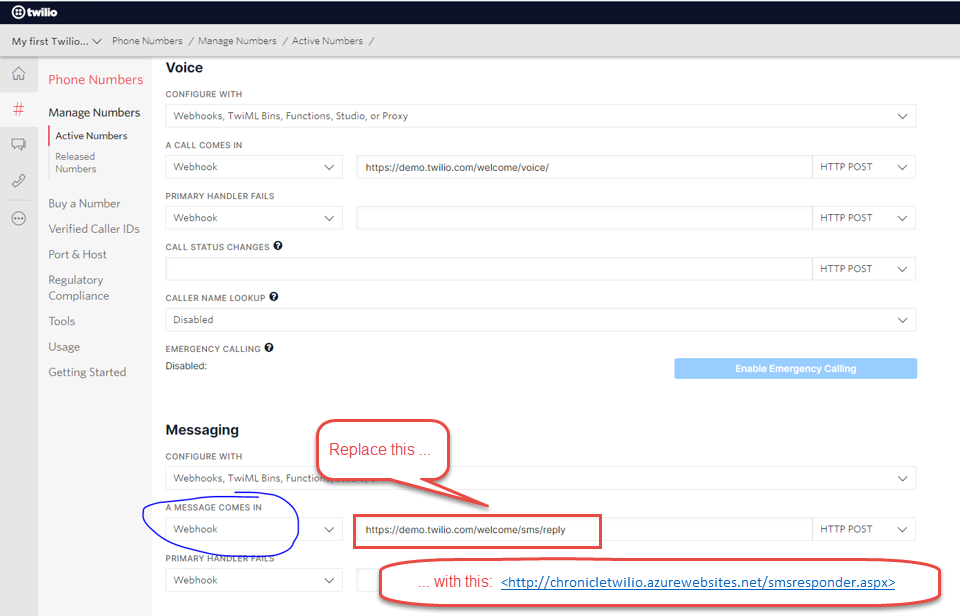The width and height of the screenshot is (961, 616).
Task: Click the Twilio logo in the header
Action: pos(34,12)
